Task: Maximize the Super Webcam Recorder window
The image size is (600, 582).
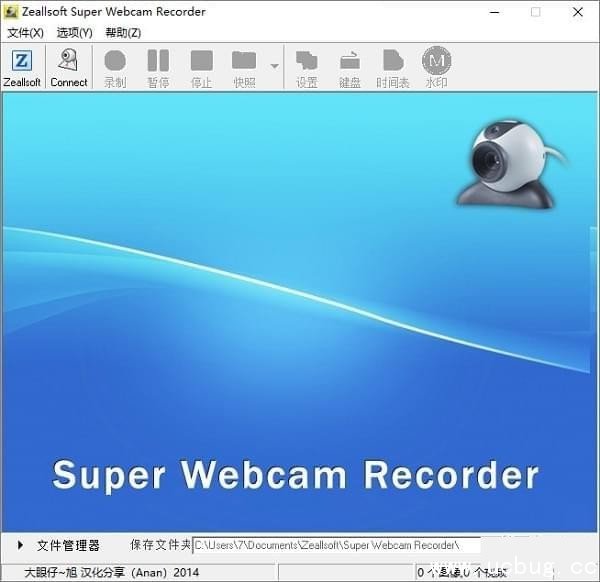Action: (x=535, y=11)
